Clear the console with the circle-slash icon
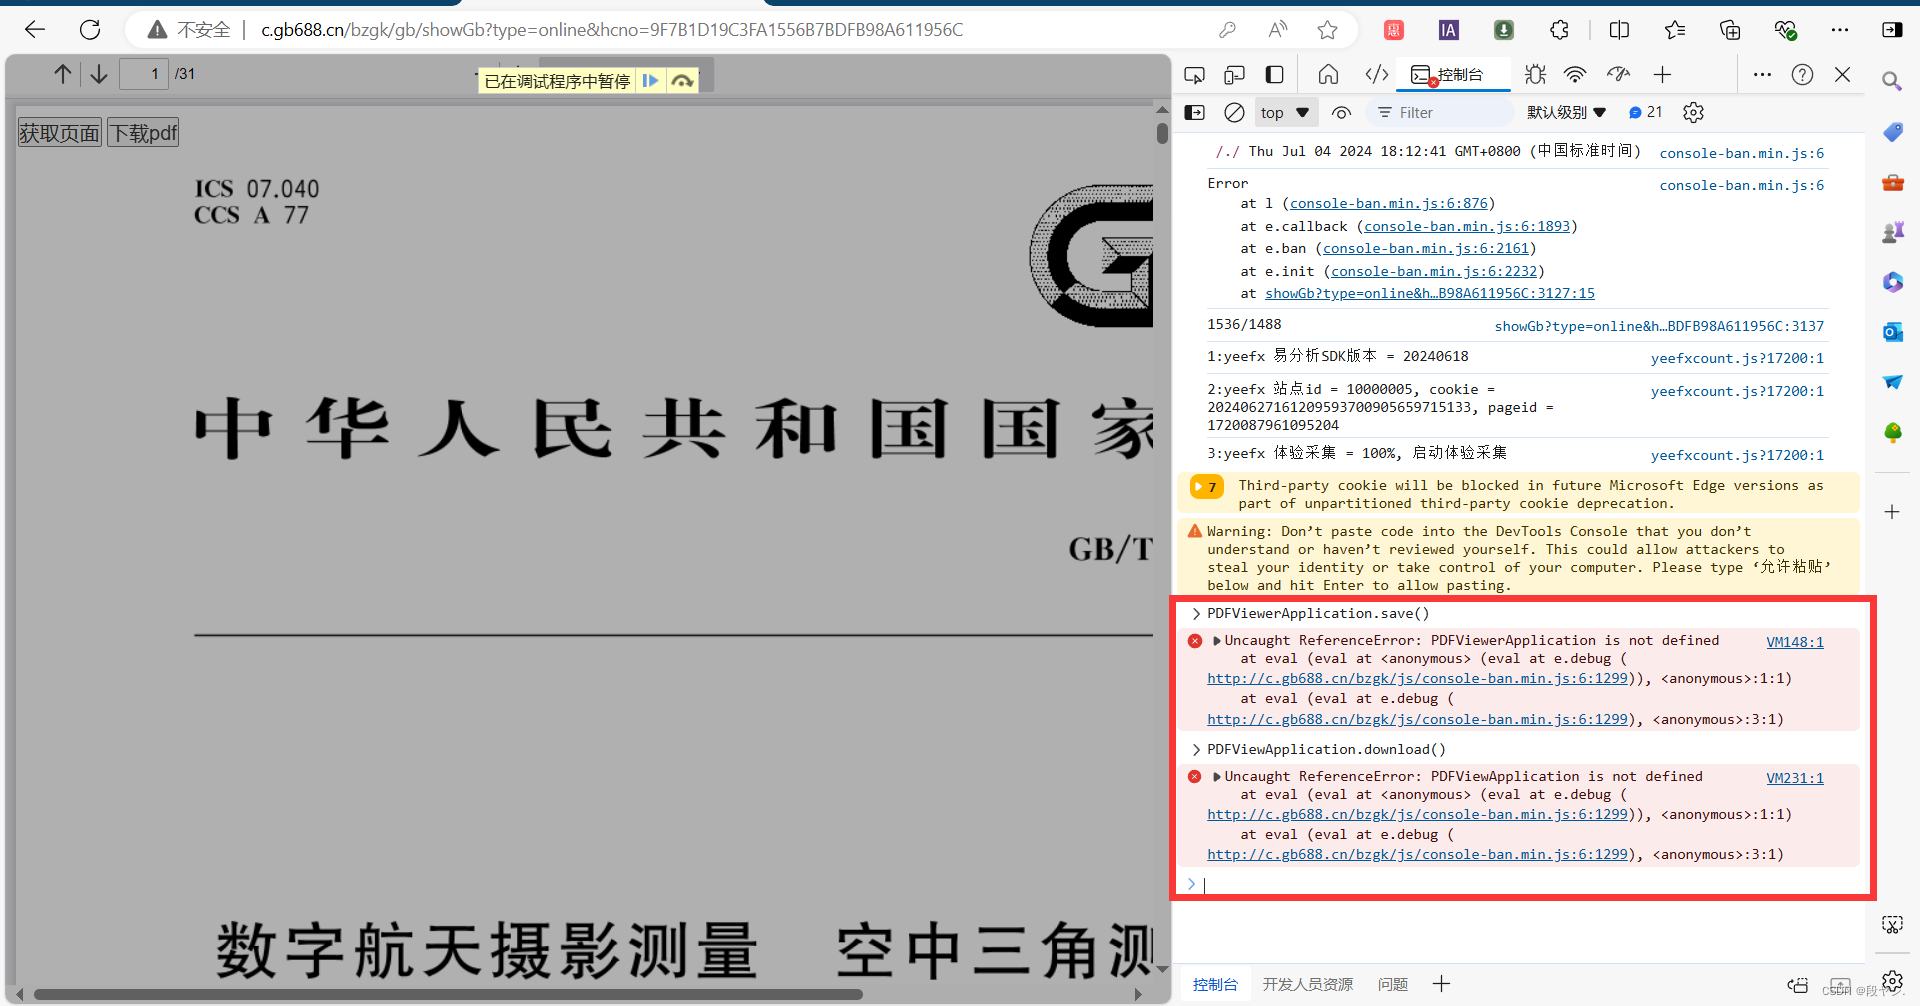 pyautogui.click(x=1233, y=112)
